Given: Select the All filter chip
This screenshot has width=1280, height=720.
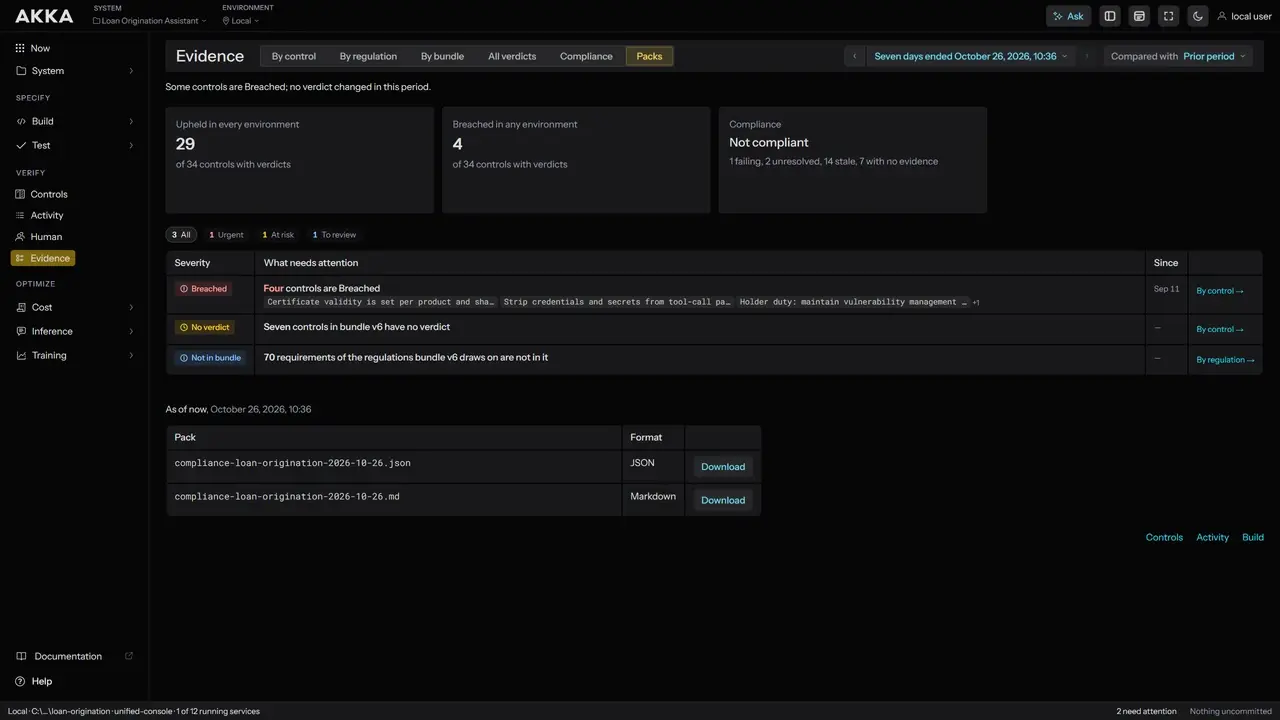Looking at the screenshot, I should click(181, 235).
